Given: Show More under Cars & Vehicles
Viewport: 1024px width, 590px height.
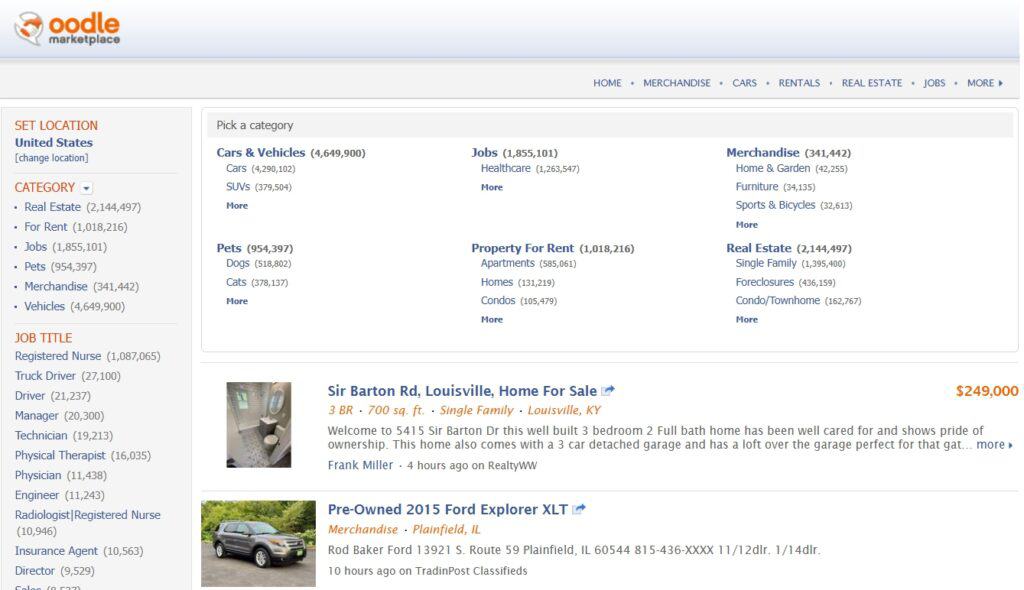Looking at the screenshot, I should pyautogui.click(x=237, y=205).
